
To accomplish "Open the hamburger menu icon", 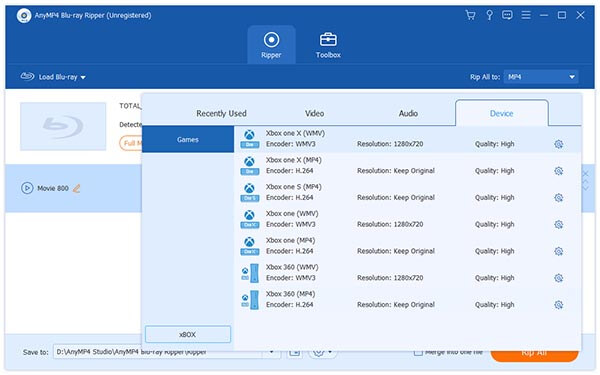I will coord(526,15).
